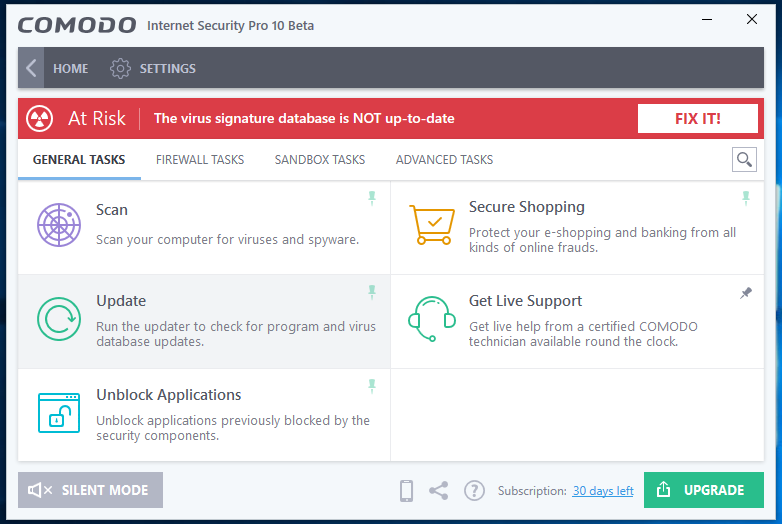Select the Advanced Tasks tab
782x524 pixels.
pyautogui.click(x=444, y=160)
